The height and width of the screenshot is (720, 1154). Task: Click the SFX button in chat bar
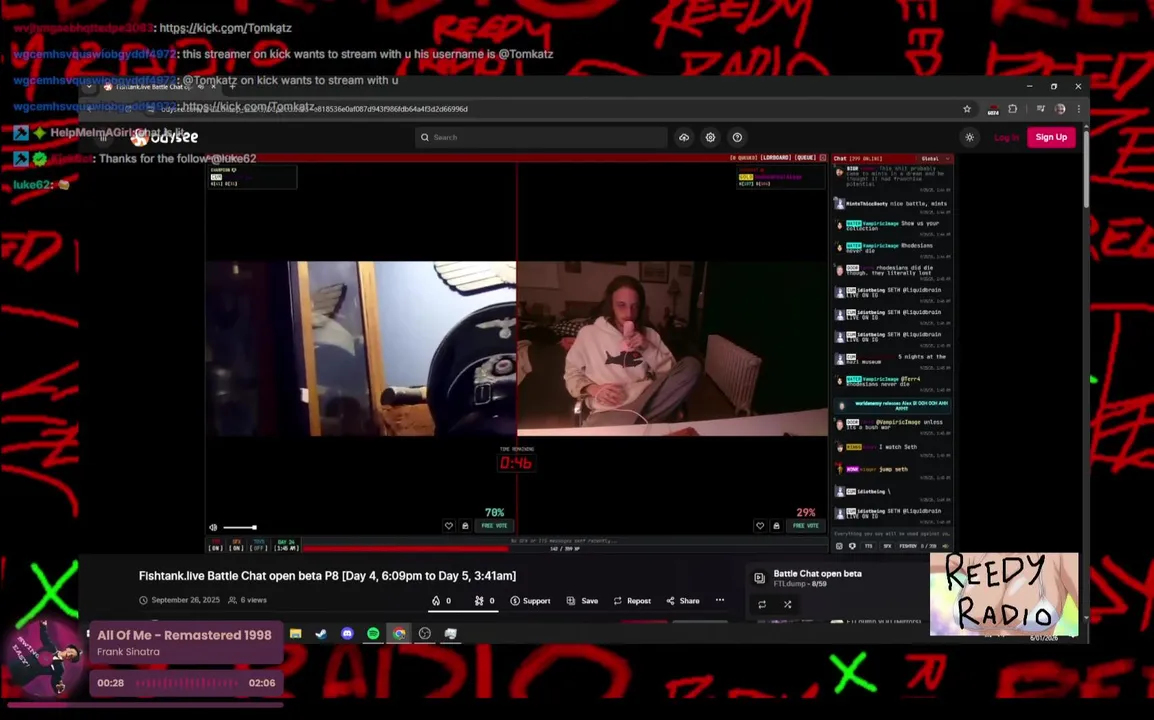click(887, 546)
